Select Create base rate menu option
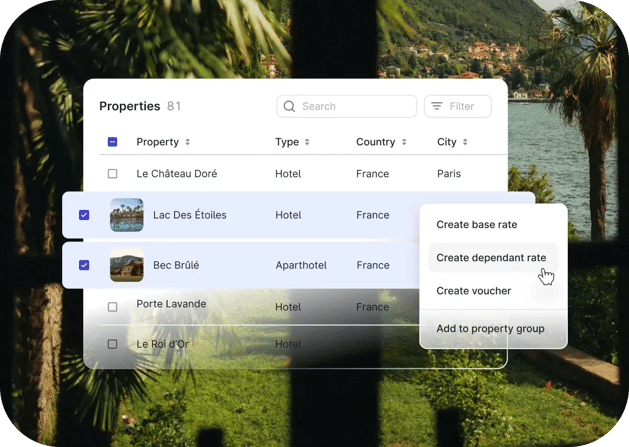 (x=477, y=225)
